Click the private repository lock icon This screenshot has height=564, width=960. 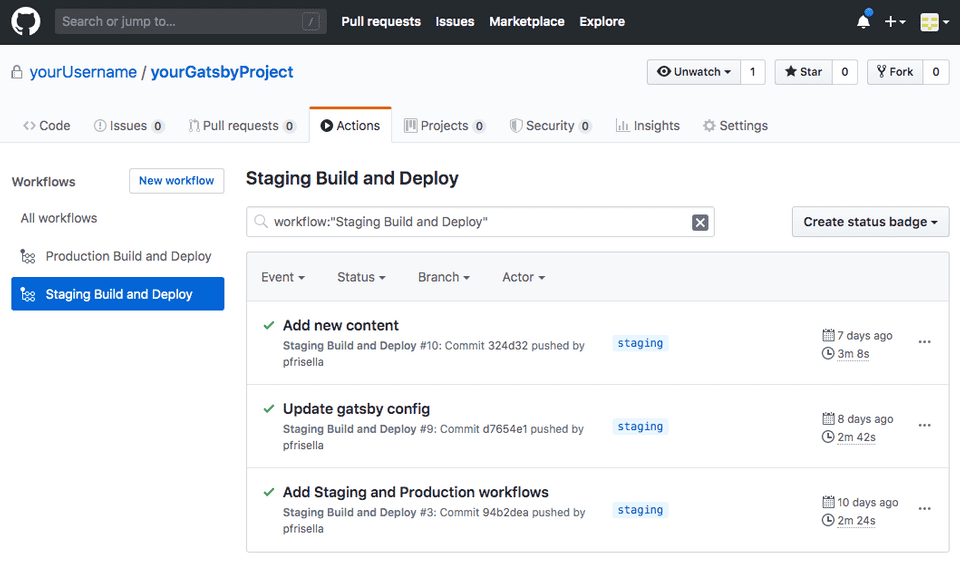pos(17,72)
